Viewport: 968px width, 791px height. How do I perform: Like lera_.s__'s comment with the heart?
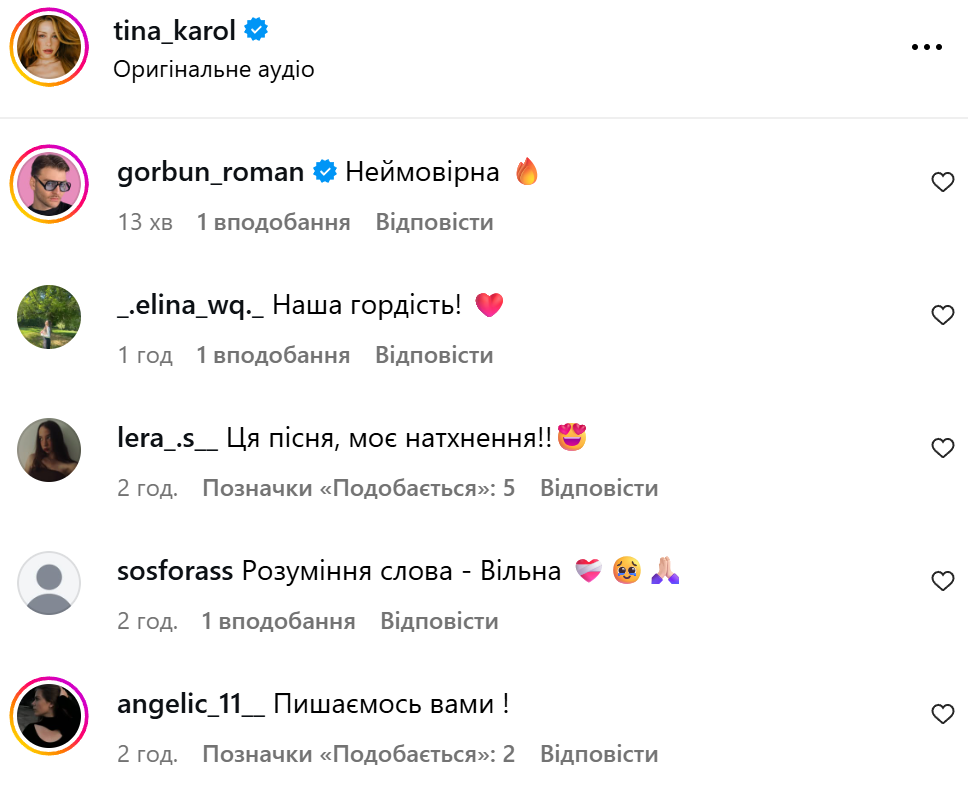coord(942,448)
